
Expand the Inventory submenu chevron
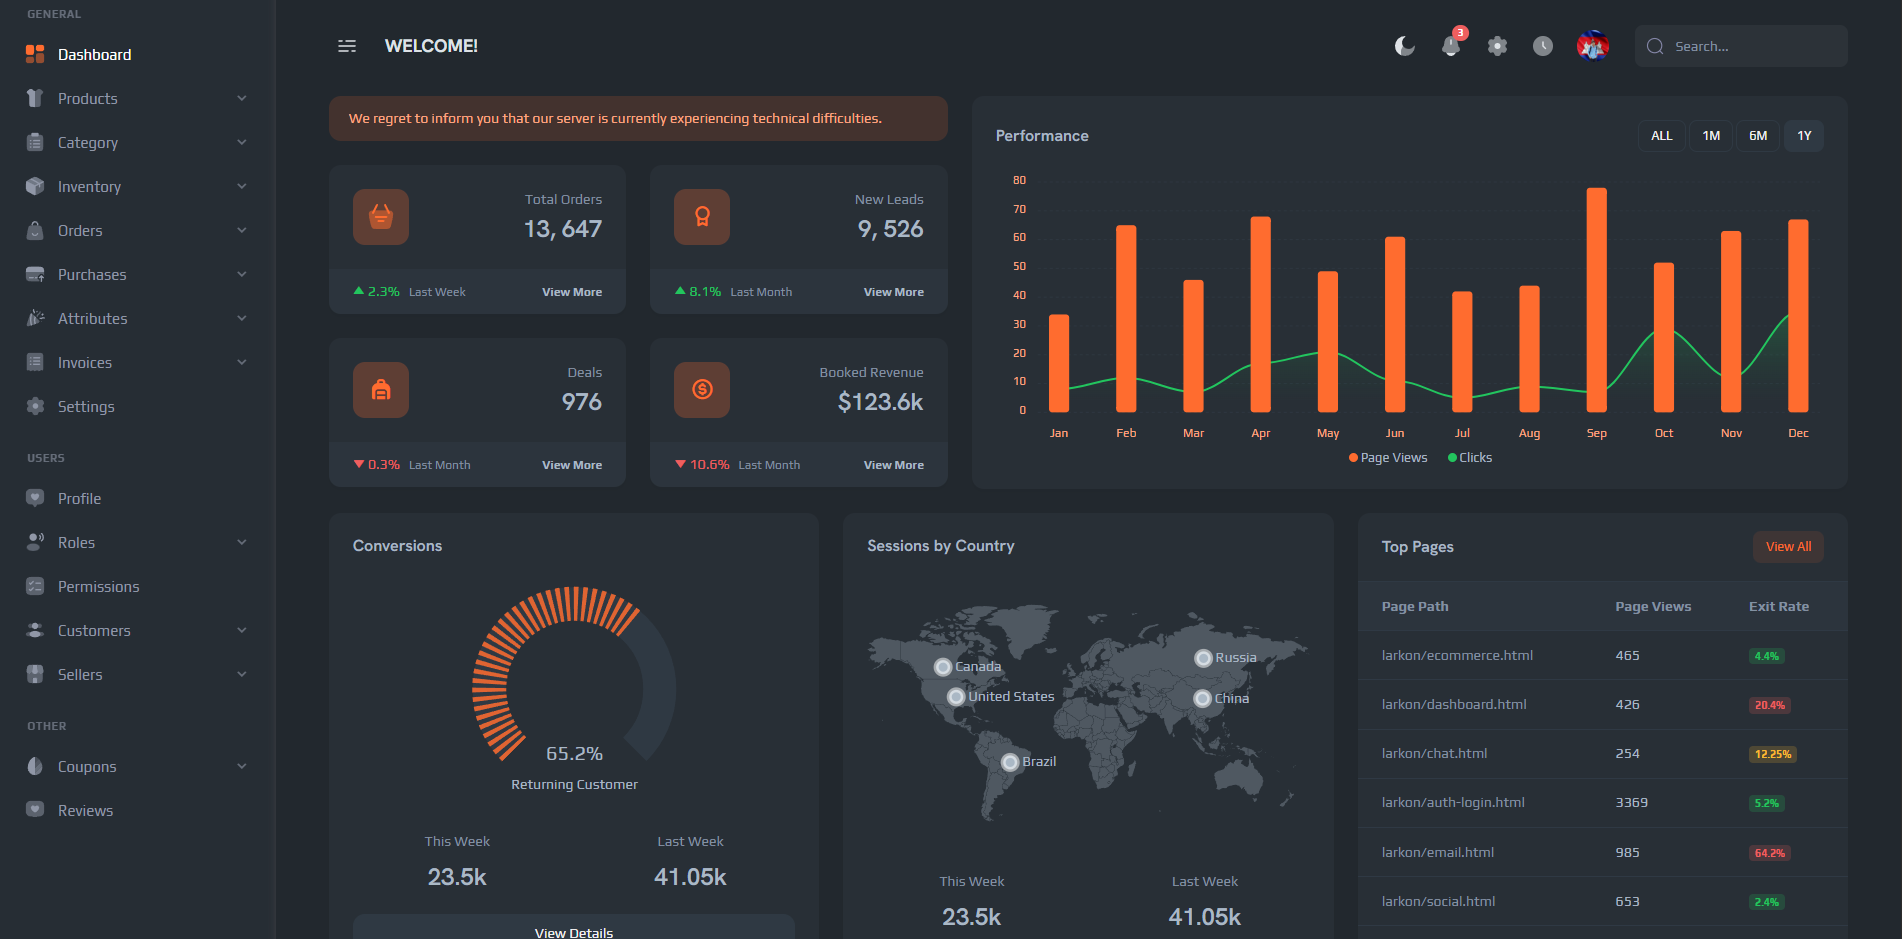coord(242,186)
